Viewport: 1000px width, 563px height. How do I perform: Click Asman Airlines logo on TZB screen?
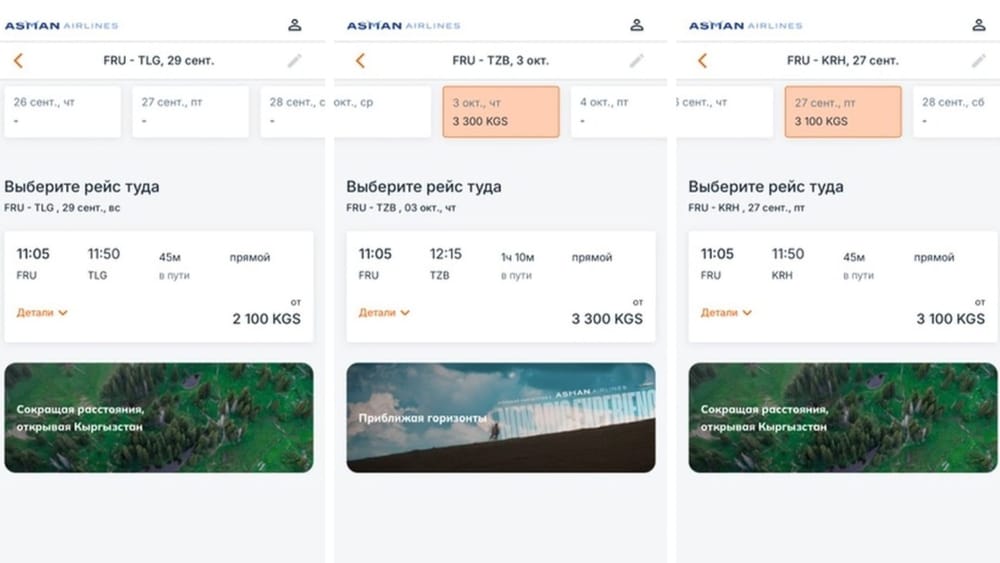[x=403, y=26]
